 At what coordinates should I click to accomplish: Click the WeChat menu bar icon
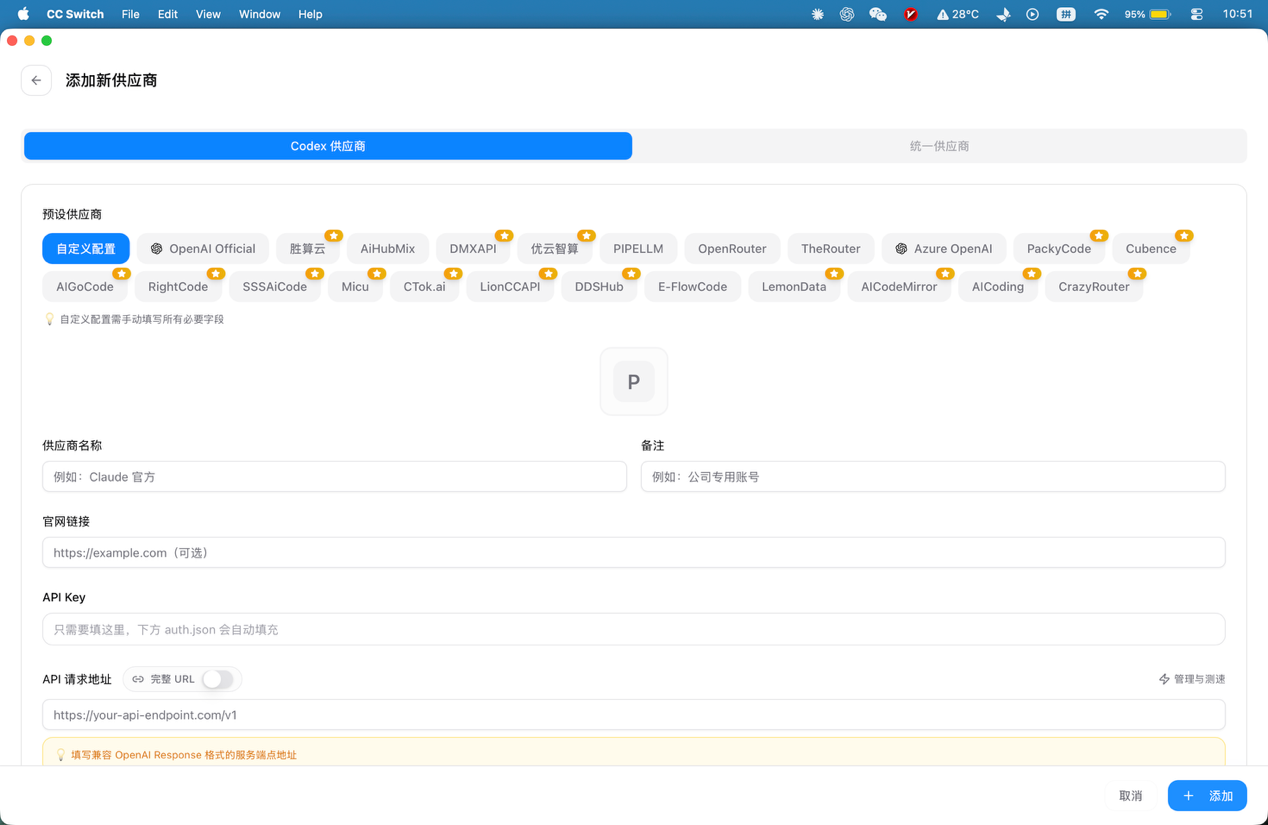[x=878, y=14]
